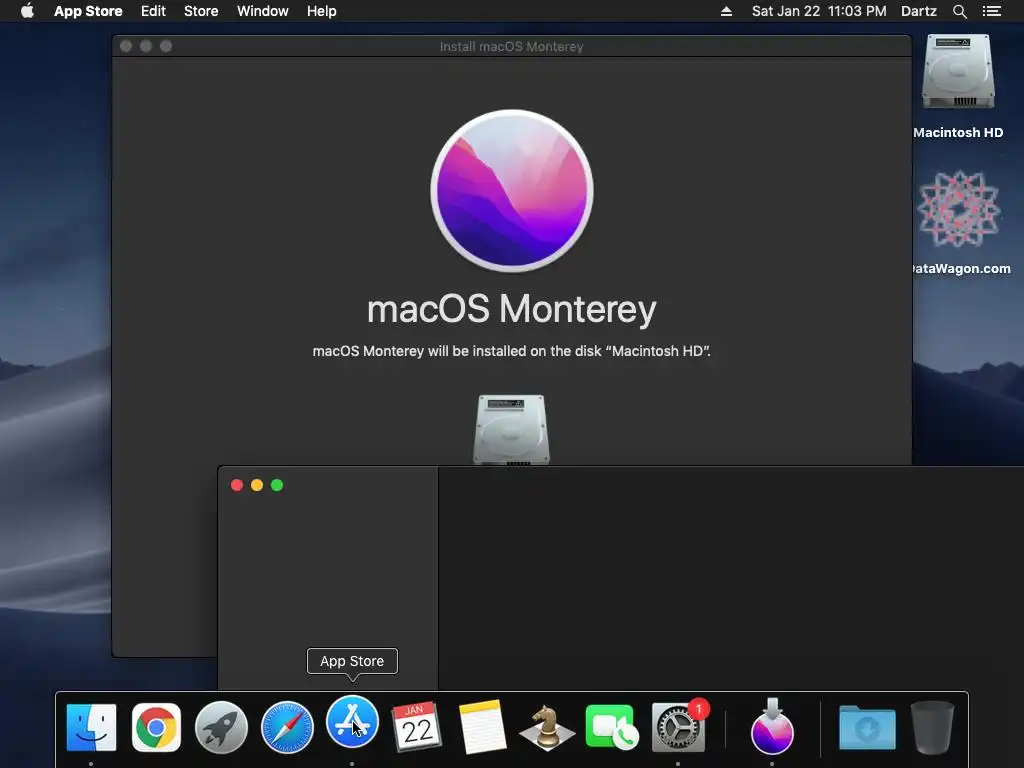The image size is (1024, 768).
Task: Open the Help menu
Action: (322, 11)
